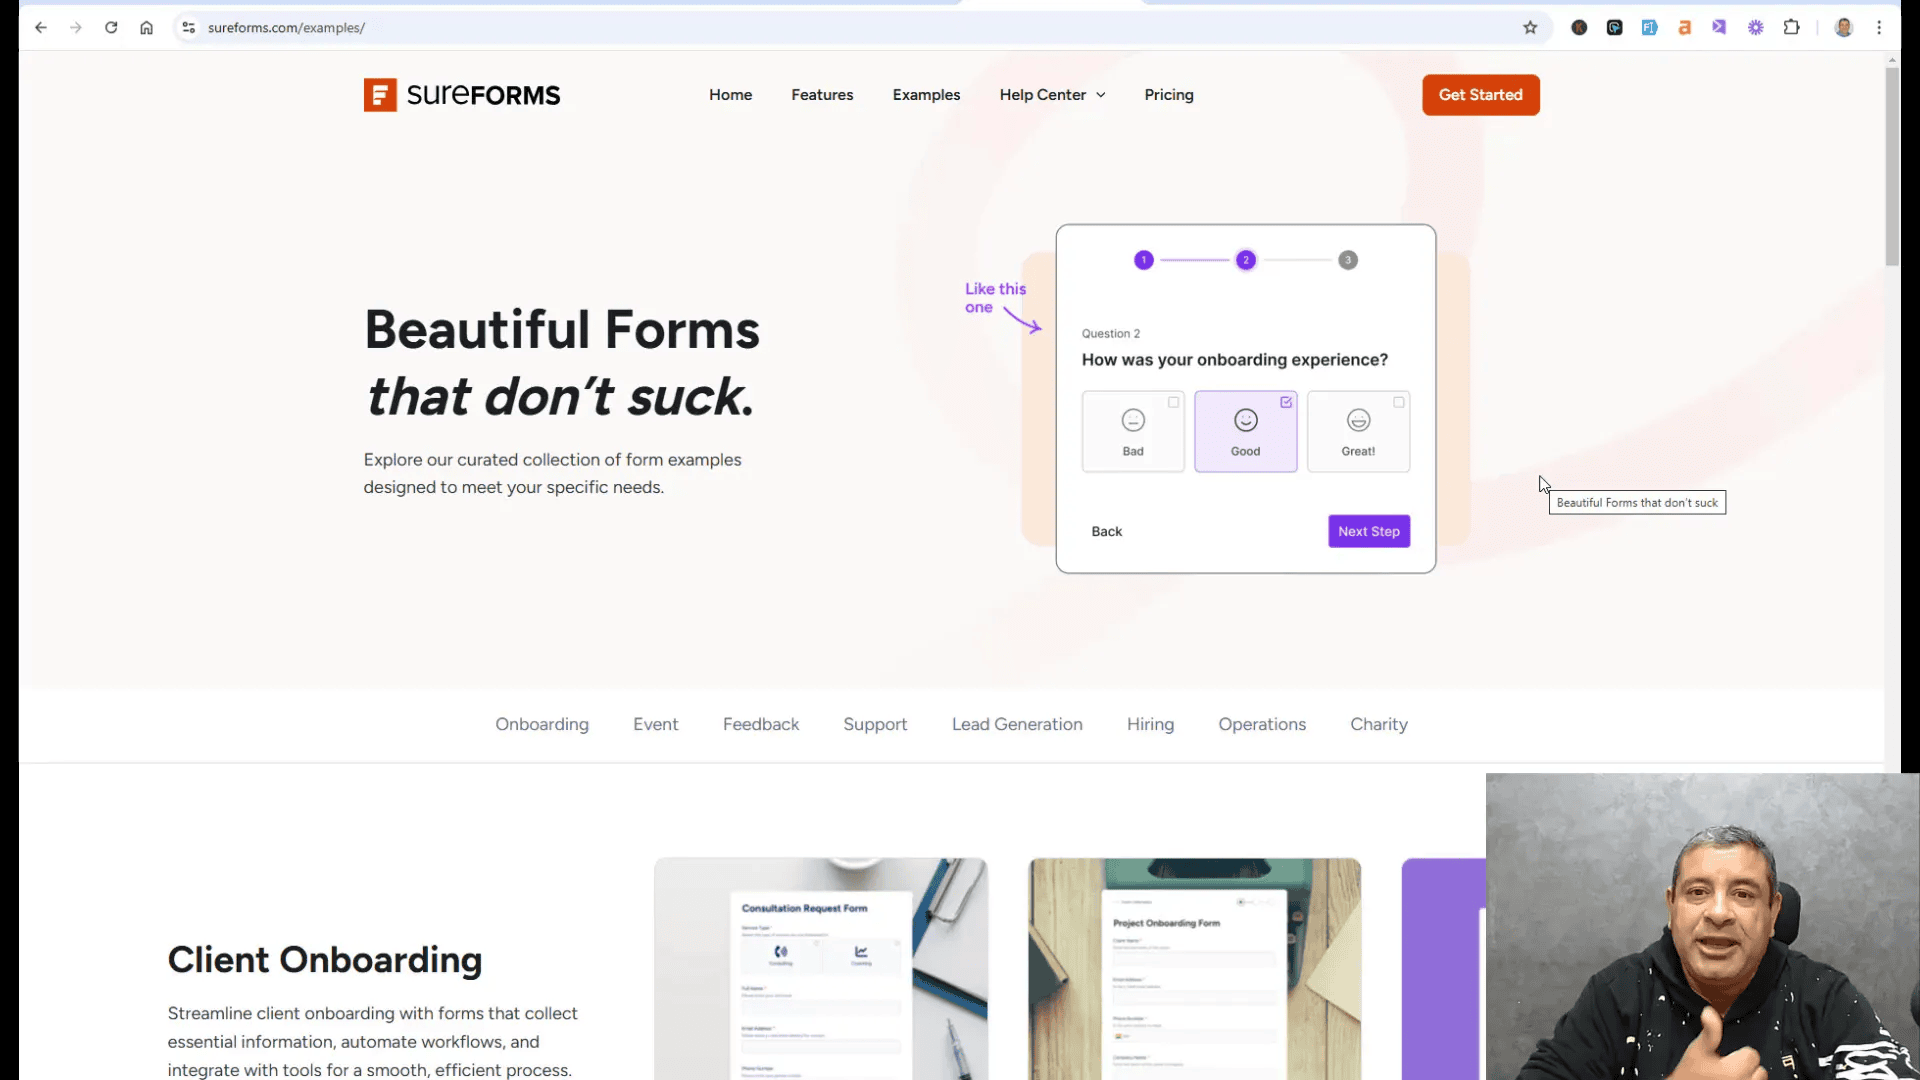Open the Hiring examples section
This screenshot has width=1920, height=1080.
(1150, 724)
